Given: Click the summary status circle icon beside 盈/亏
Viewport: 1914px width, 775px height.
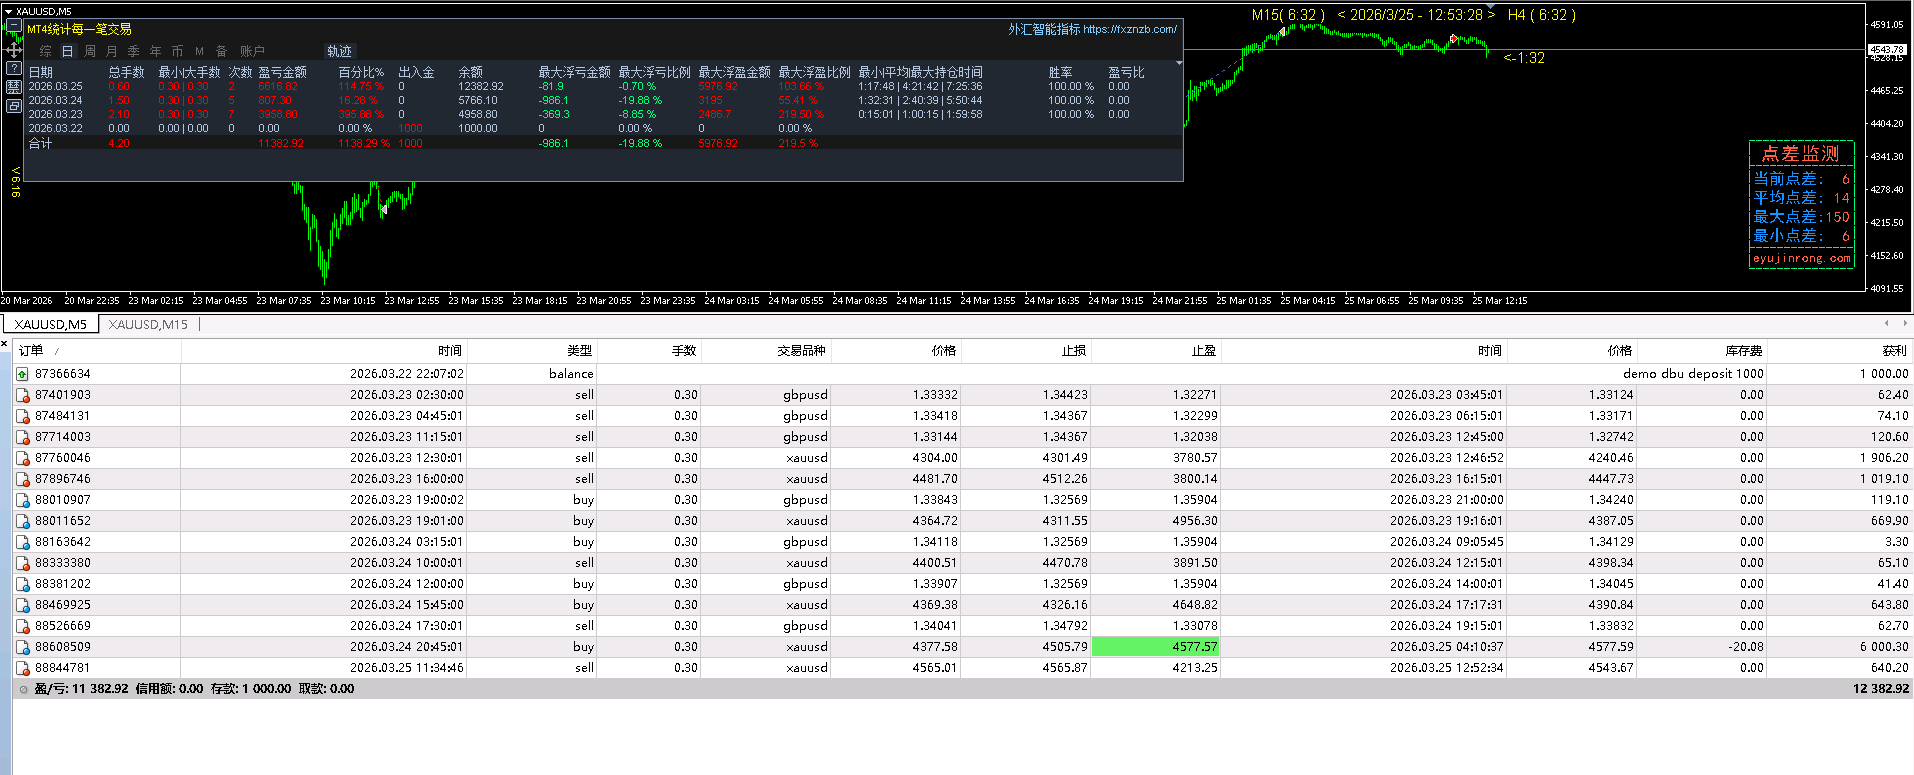Looking at the screenshot, I should tap(24, 689).
